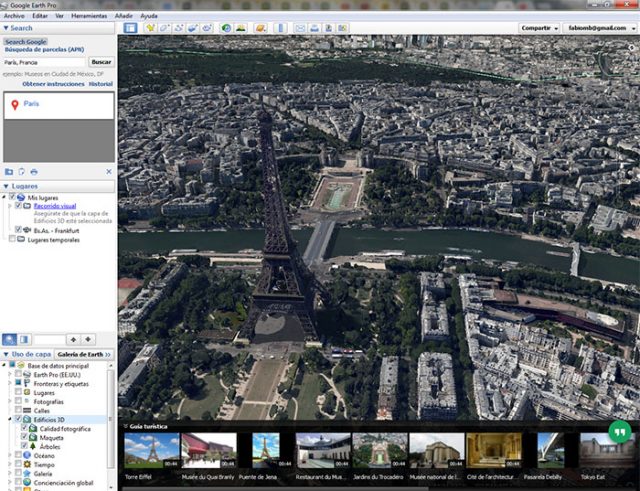This screenshot has height=491, width=640.
Task: Open the Archivo menu
Action: 14,16
